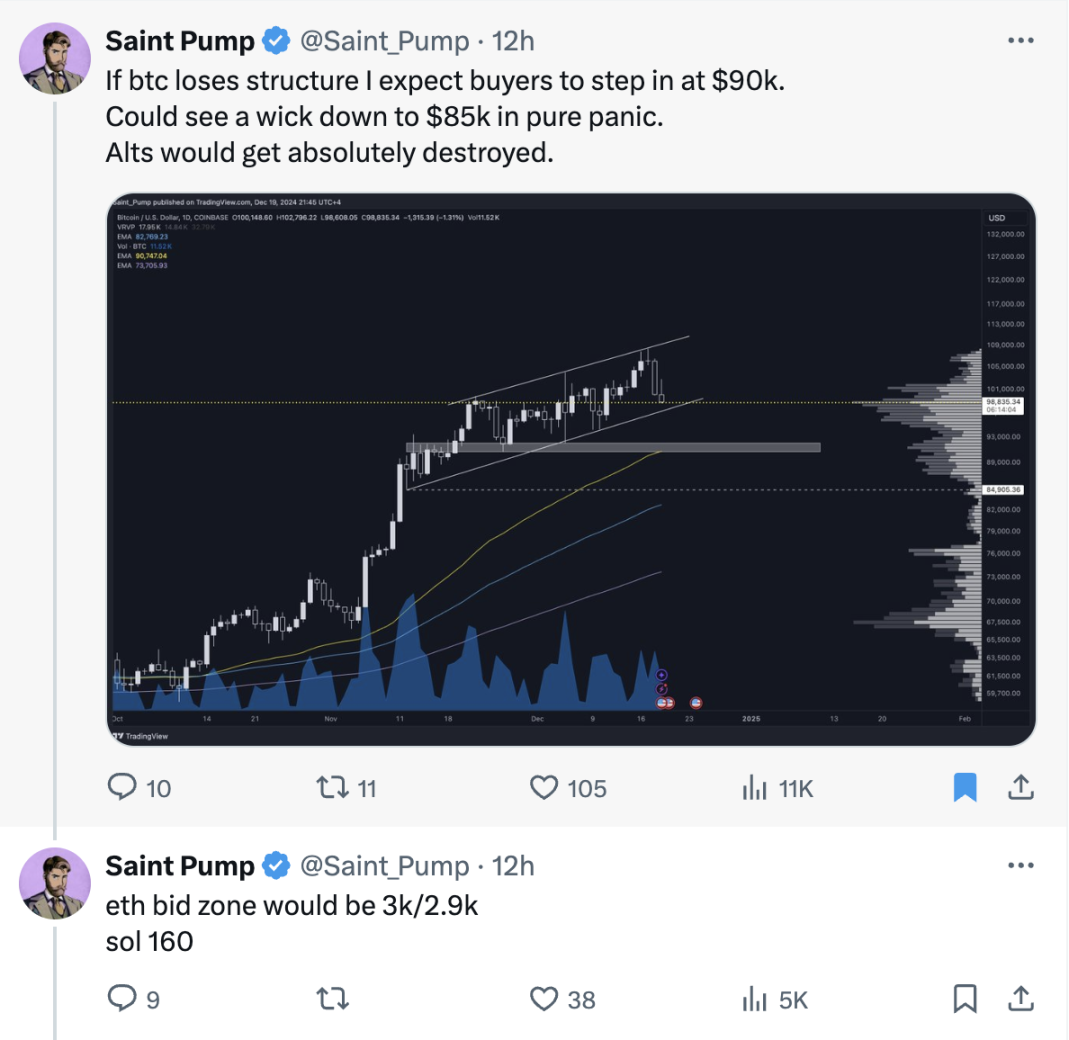
Task: Remove bookmark from the BTC chart tweet
Action: 964,788
